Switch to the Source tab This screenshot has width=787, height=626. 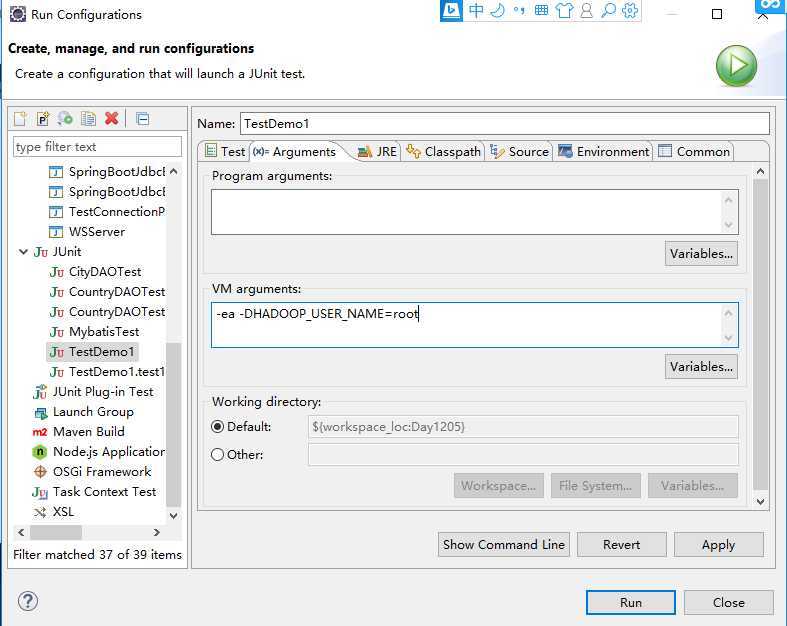(519, 151)
